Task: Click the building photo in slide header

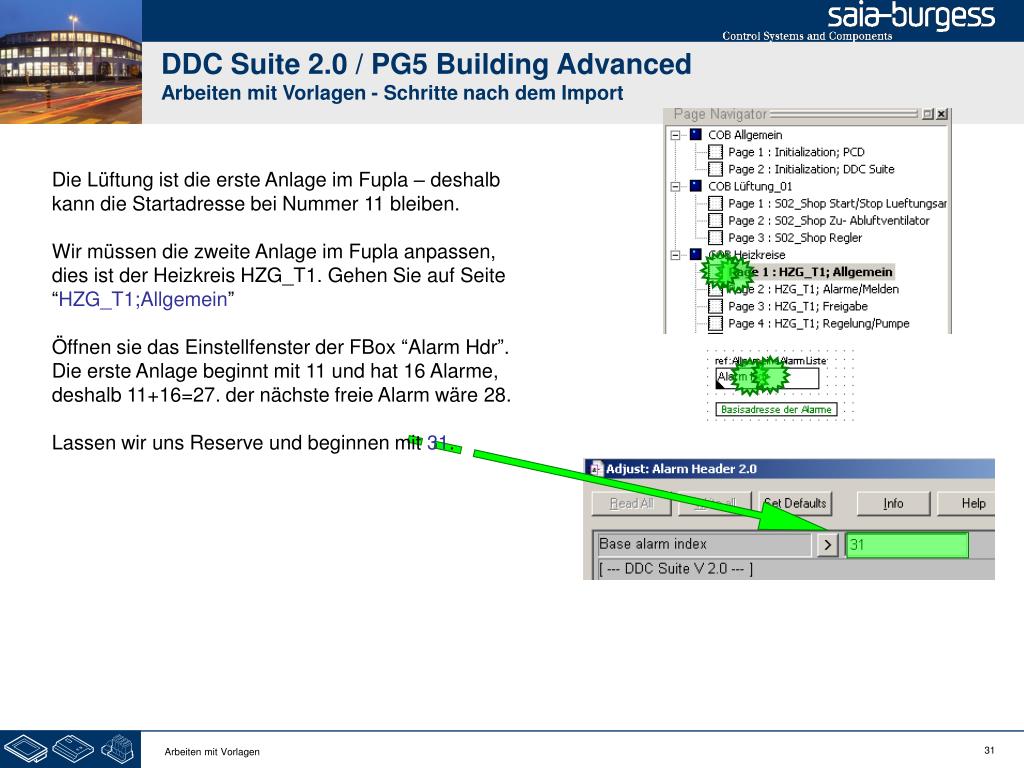Action: click(x=71, y=62)
